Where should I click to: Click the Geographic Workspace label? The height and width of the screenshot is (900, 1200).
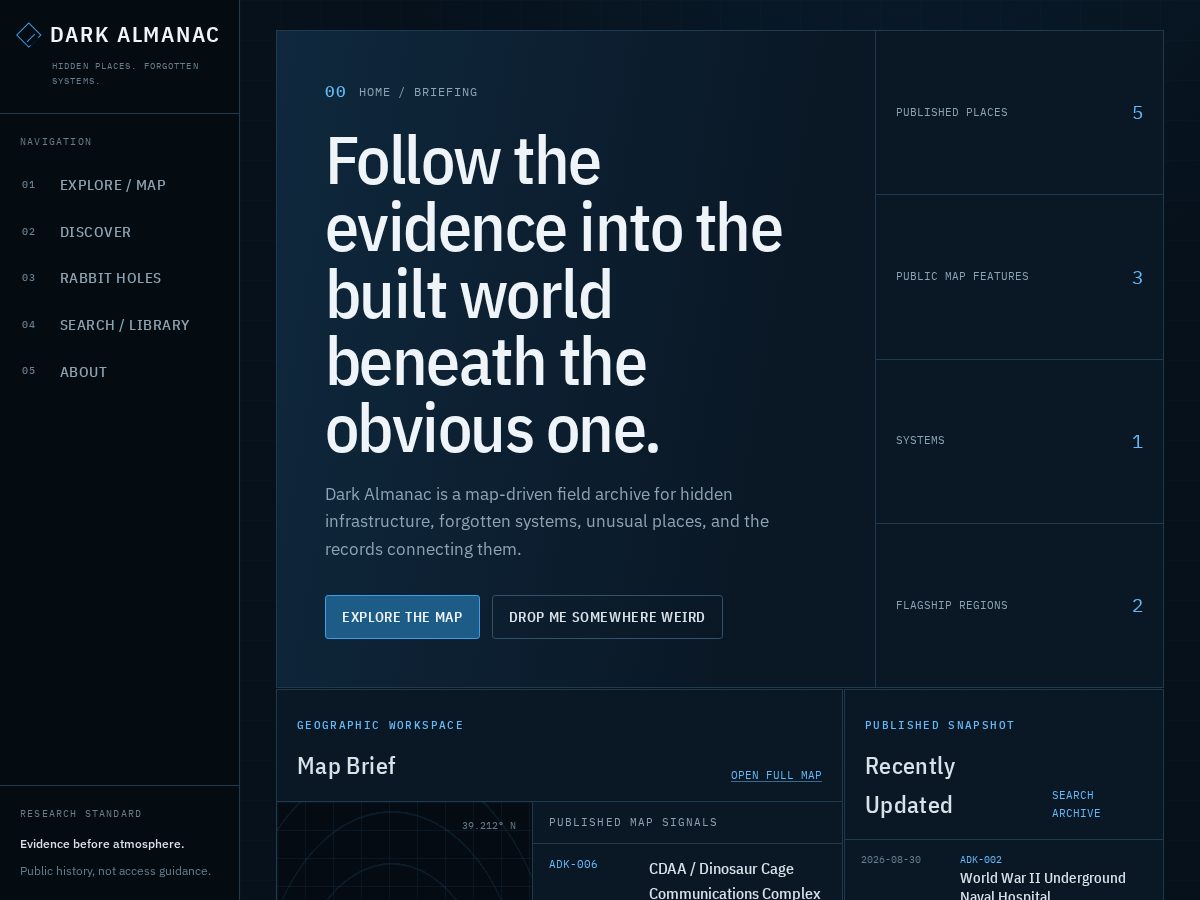(380, 725)
